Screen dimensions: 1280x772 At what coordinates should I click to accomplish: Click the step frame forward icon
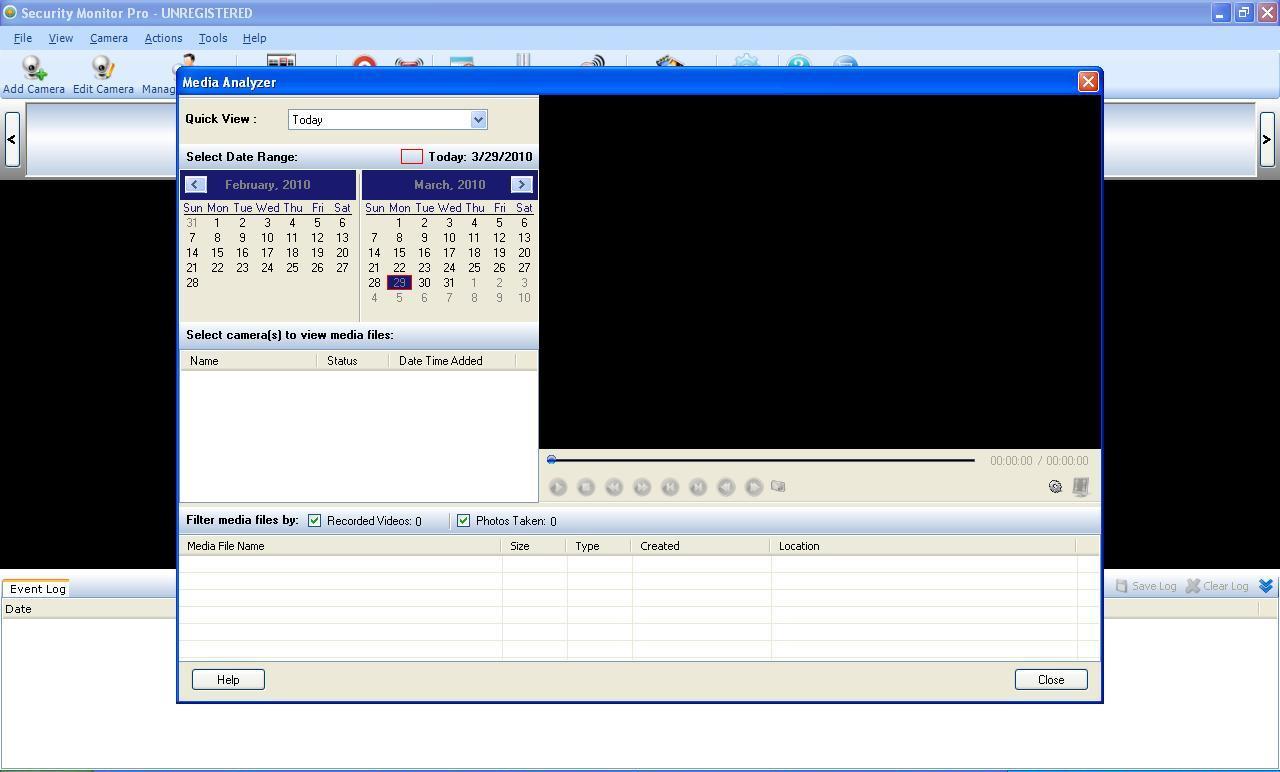tap(754, 487)
